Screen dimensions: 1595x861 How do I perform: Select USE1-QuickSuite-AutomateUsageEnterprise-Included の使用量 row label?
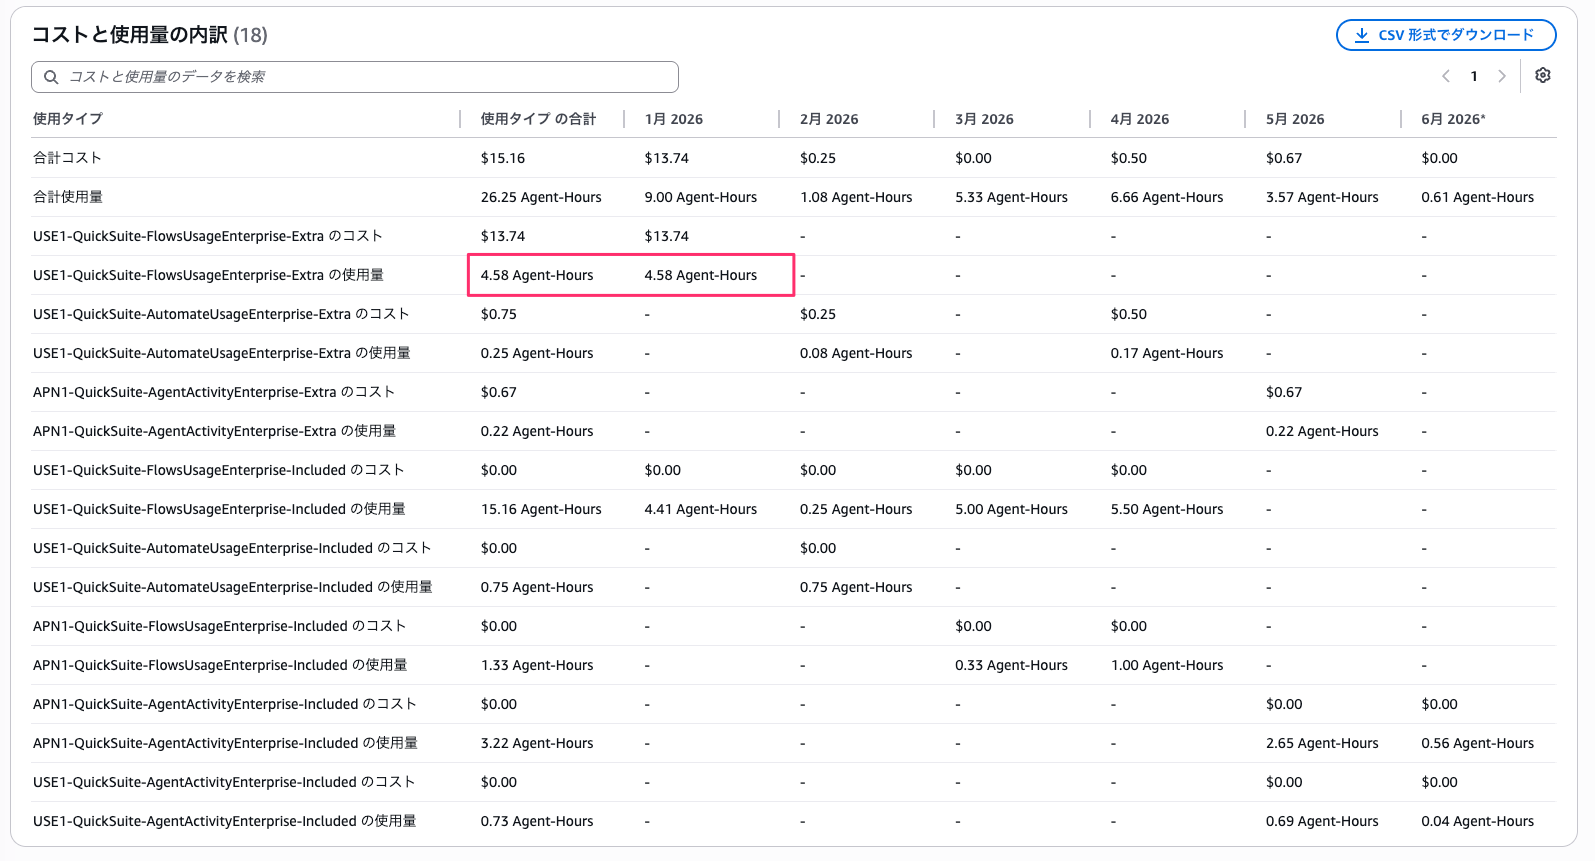coord(233,587)
